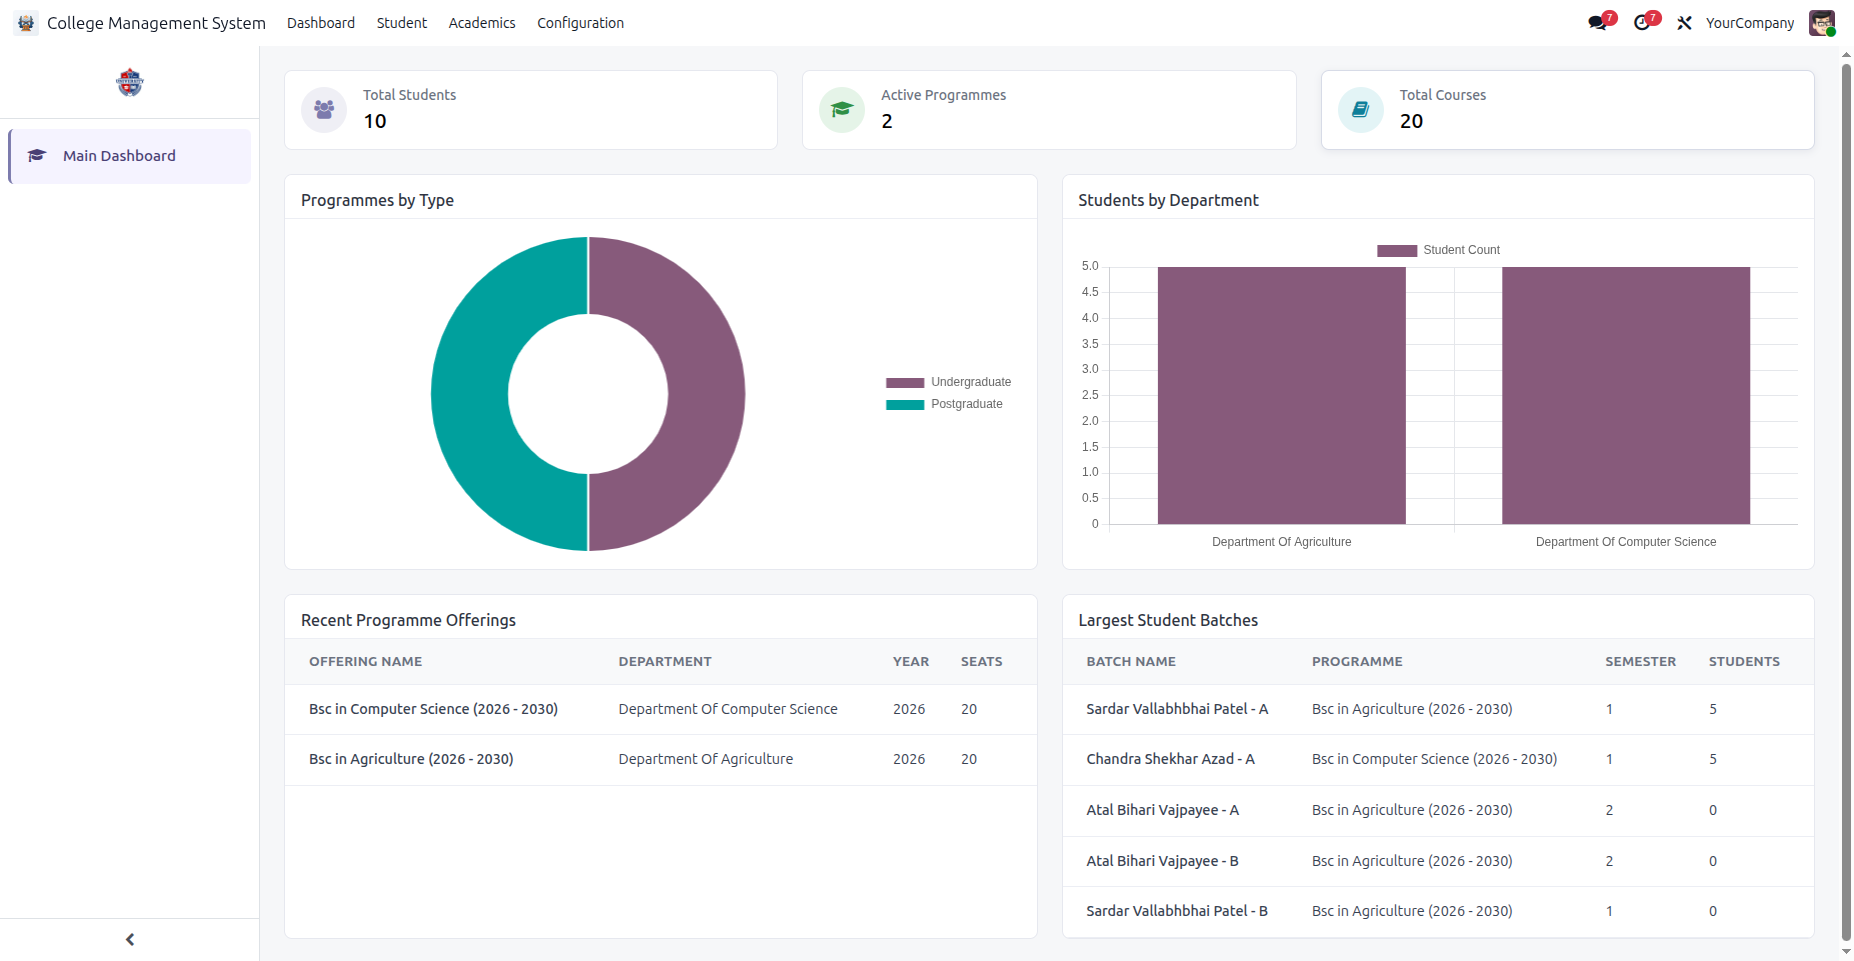The width and height of the screenshot is (1854, 961).
Task: Click the Total Students people icon
Action: pos(324,110)
